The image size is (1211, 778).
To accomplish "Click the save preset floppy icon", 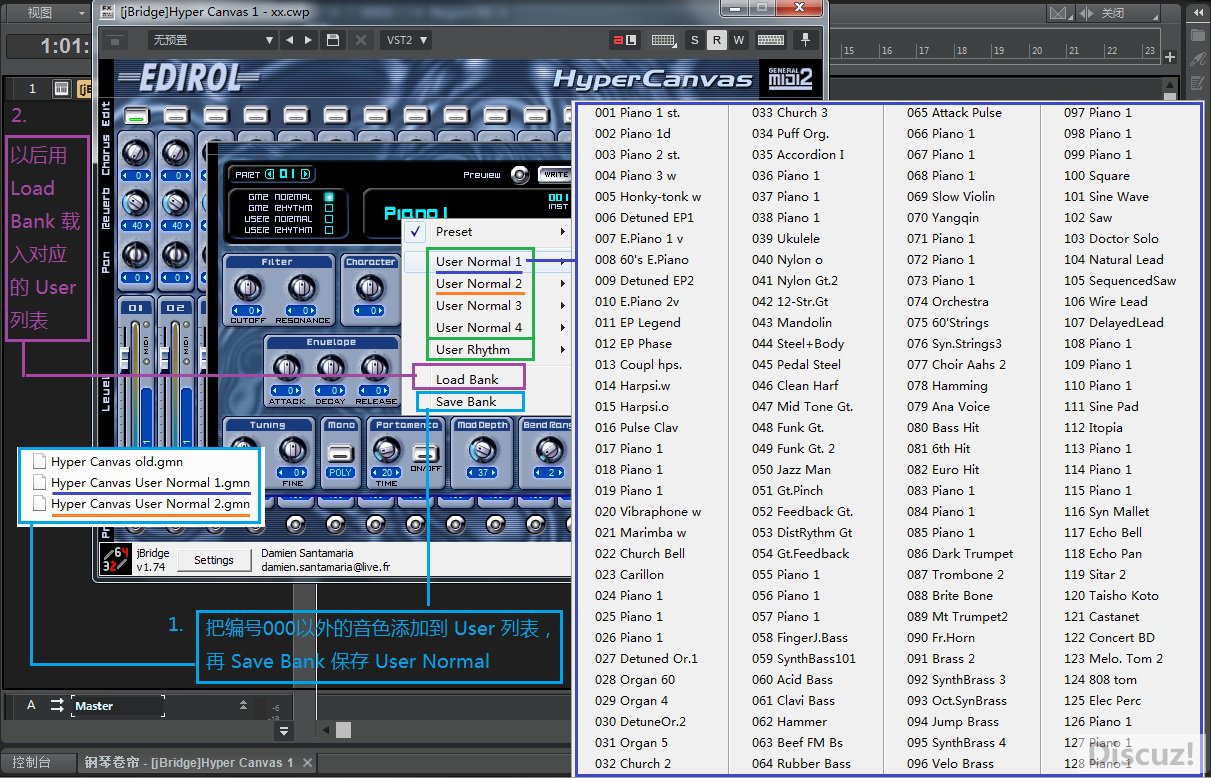I will click(333, 40).
